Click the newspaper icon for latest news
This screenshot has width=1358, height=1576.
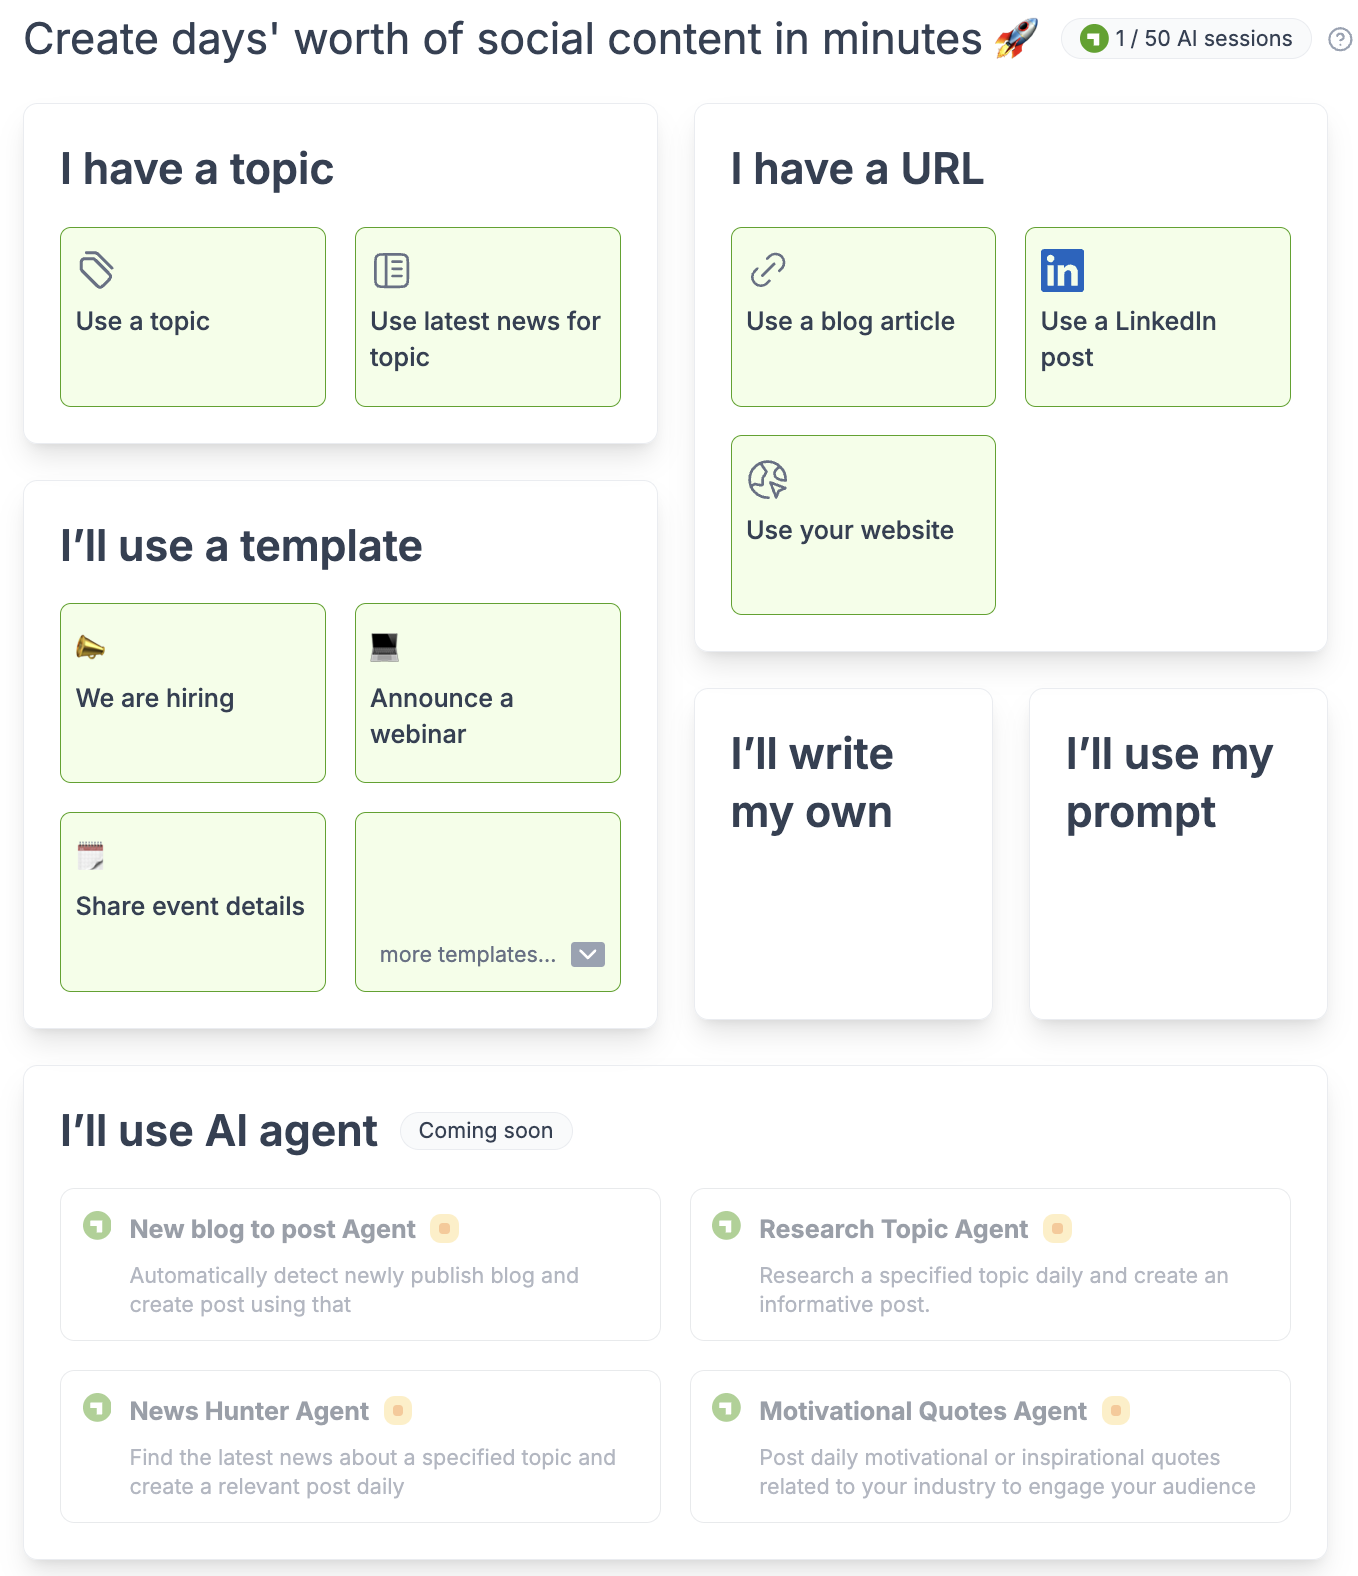click(391, 270)
